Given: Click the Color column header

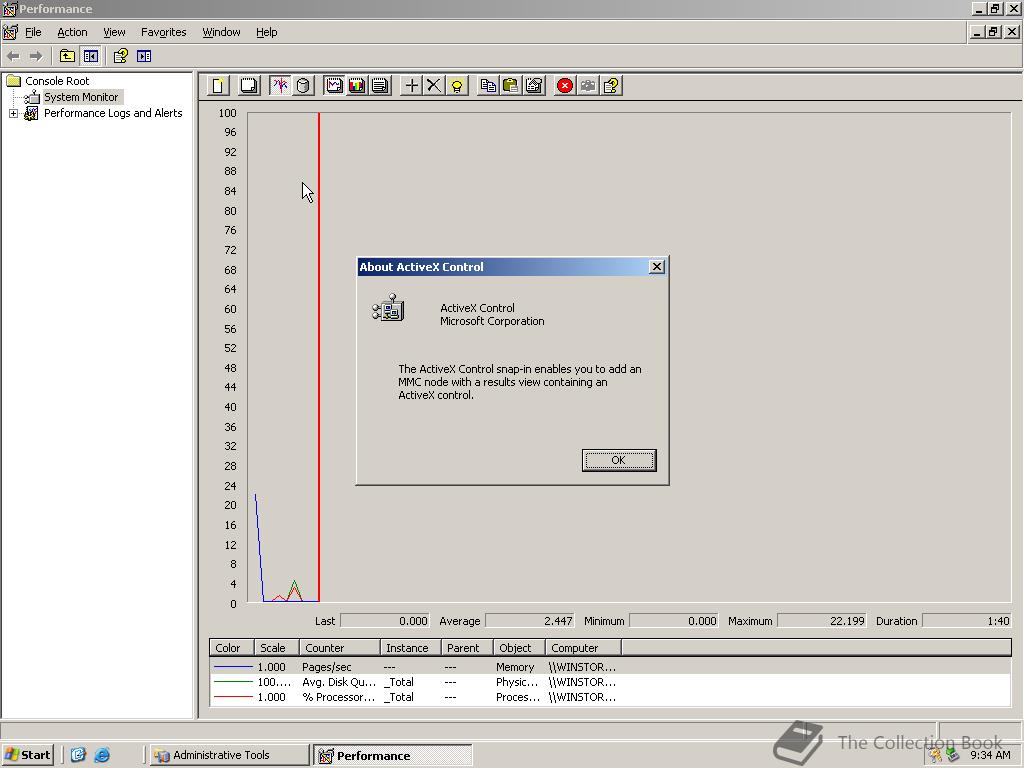Looking at the screenshot, I should coord(232,648).
